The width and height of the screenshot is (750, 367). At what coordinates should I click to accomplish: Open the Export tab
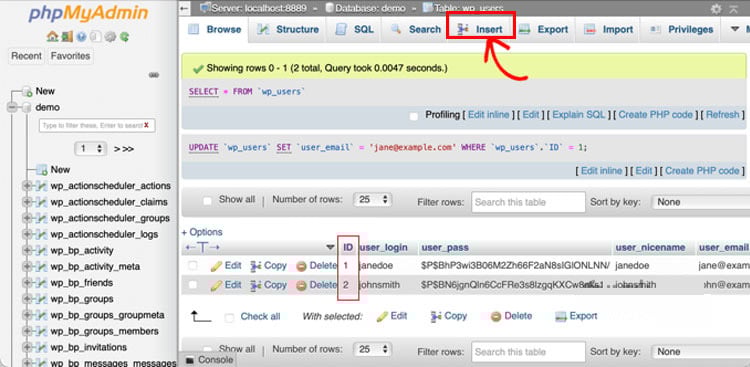click(x=543, y=29)
